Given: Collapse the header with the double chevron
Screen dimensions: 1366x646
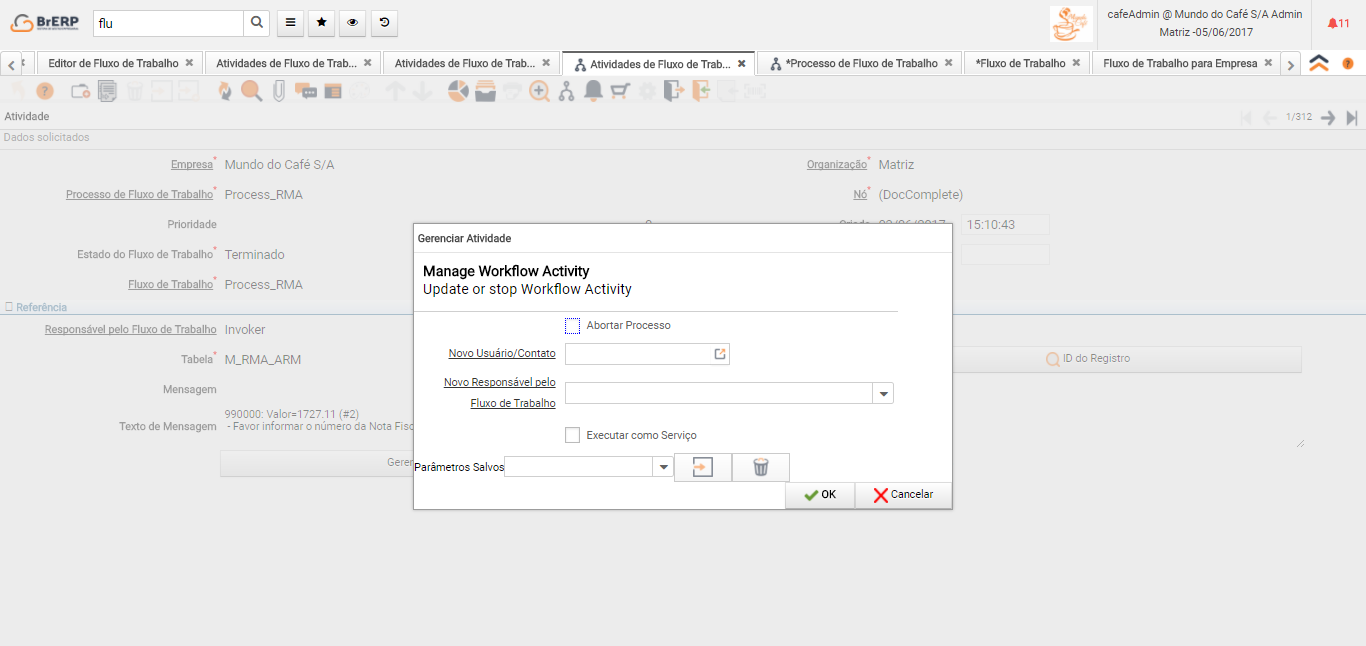Looking at the screenshot, I should click(1319, 63).
